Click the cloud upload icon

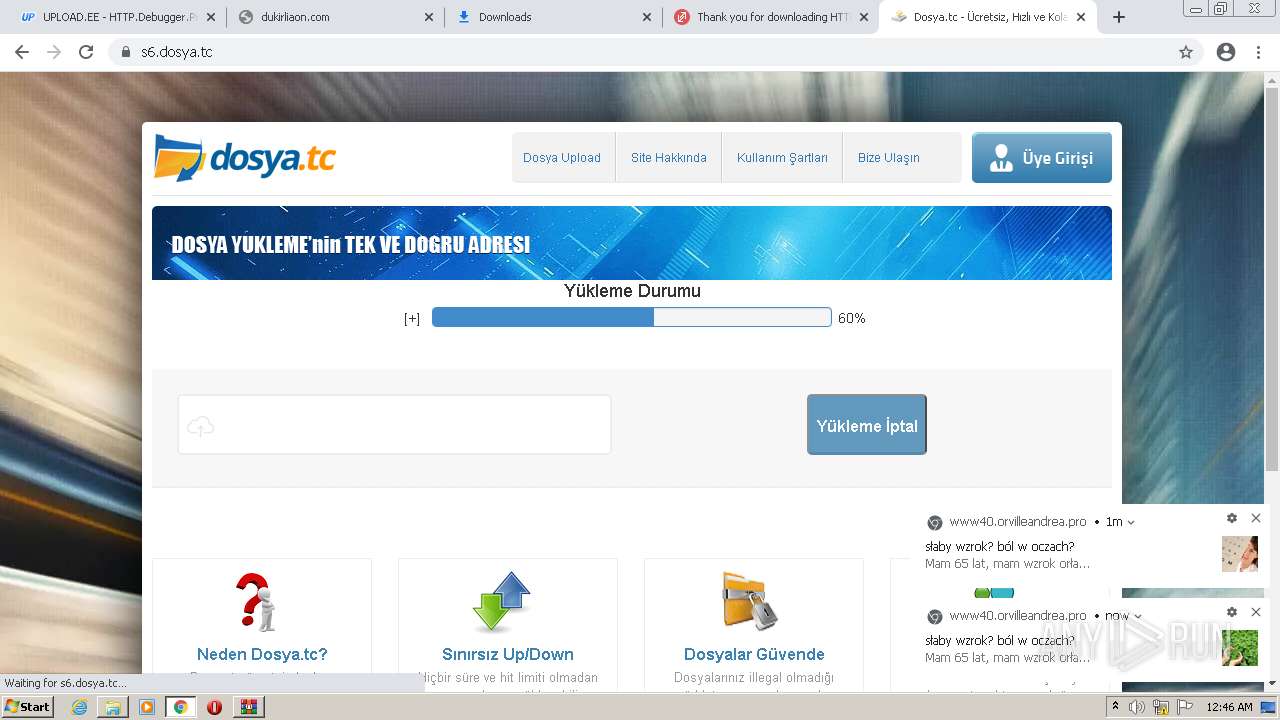coord(201,426)
